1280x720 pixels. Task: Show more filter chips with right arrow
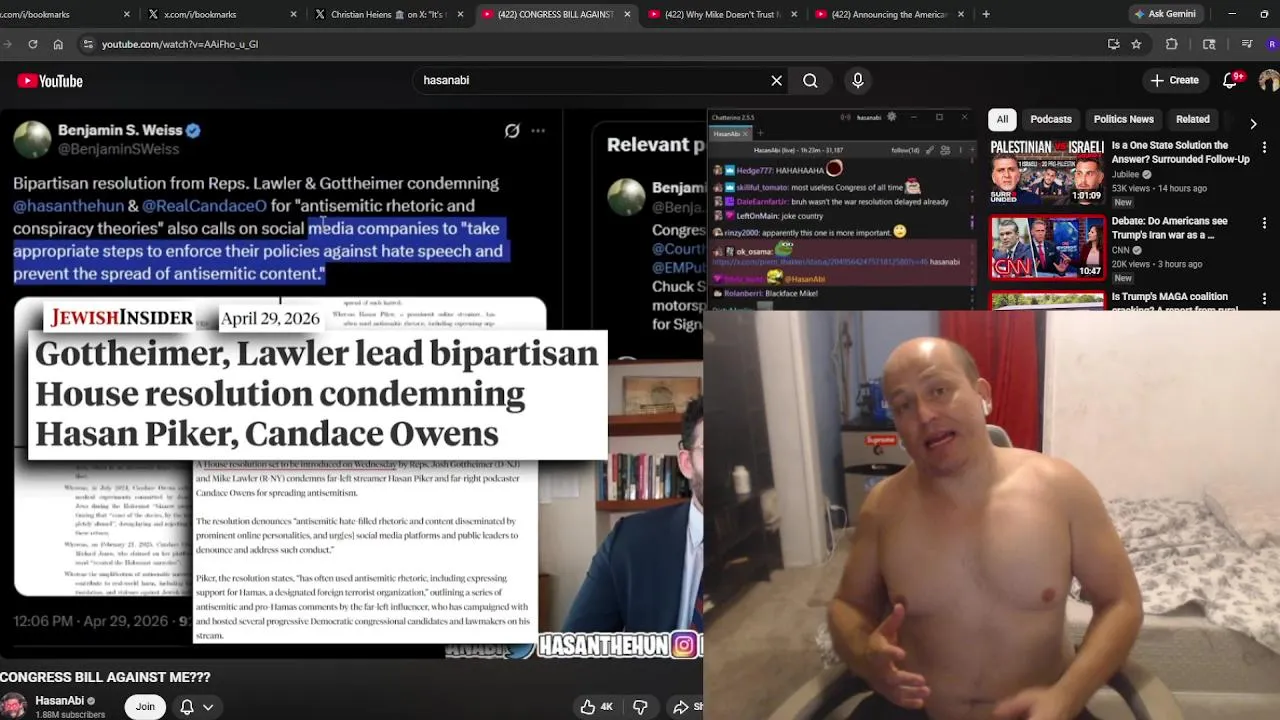(x=1253, y=123)
